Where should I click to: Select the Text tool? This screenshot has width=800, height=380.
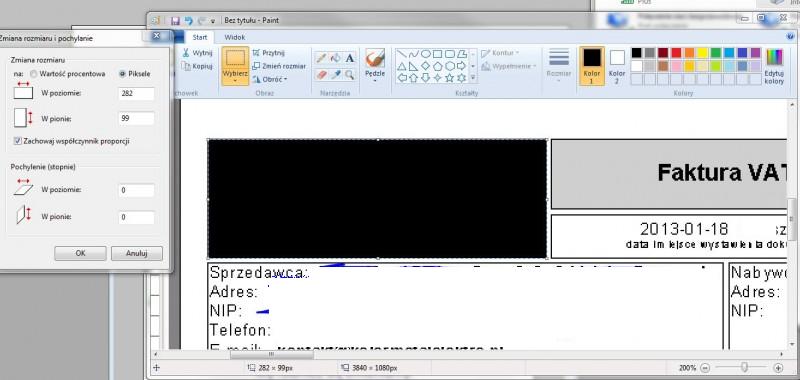tap(349, 58)
